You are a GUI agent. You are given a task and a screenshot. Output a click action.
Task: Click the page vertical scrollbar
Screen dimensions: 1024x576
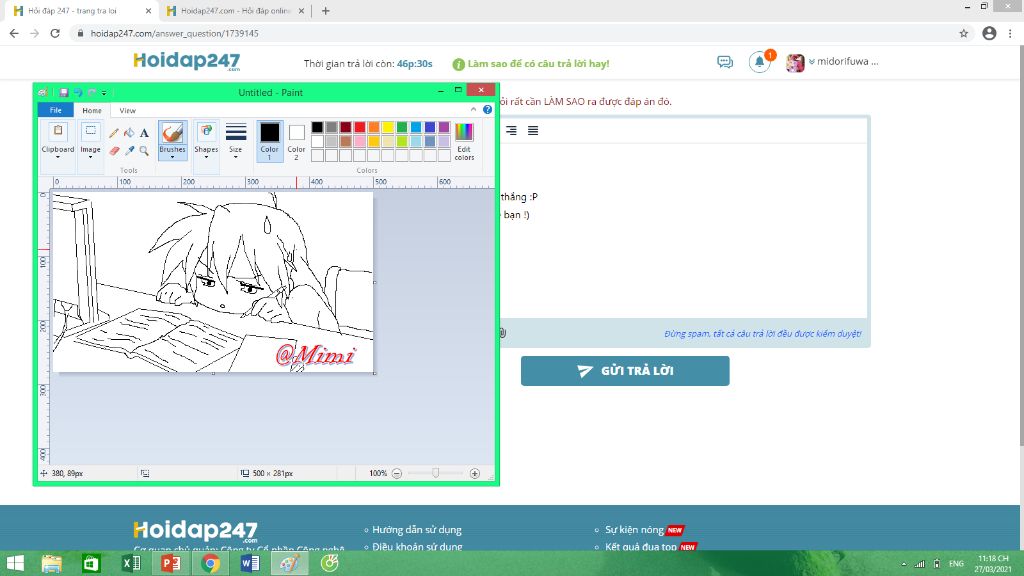click(1022, 248)
